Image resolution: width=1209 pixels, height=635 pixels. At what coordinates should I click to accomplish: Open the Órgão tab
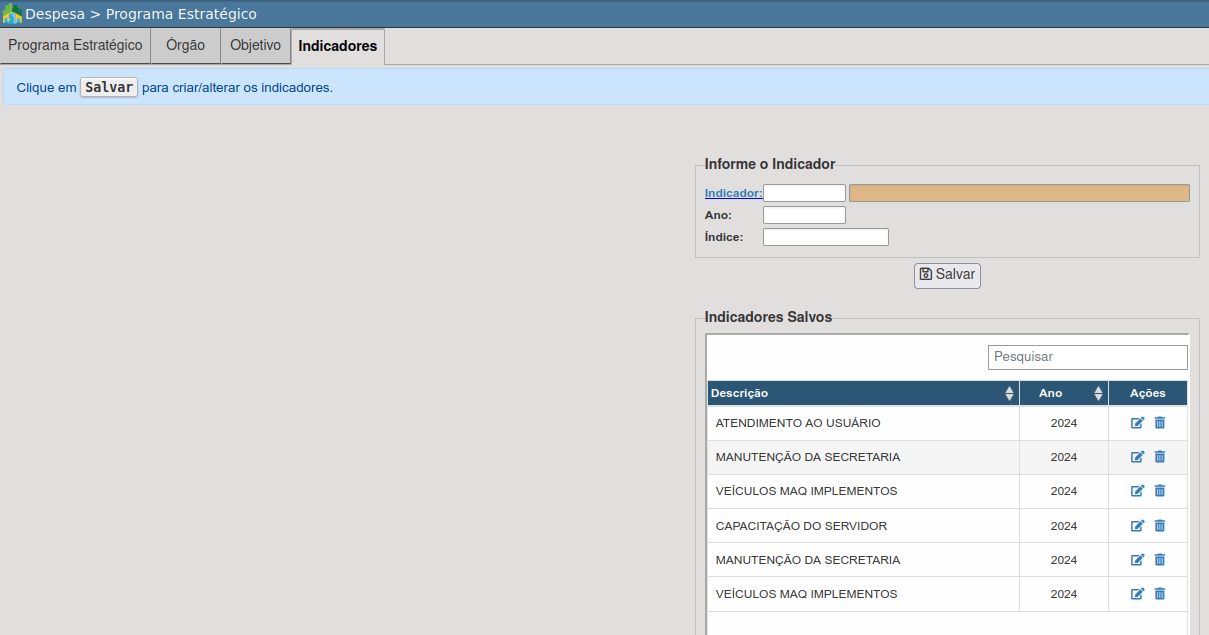(x=185, y=46)
